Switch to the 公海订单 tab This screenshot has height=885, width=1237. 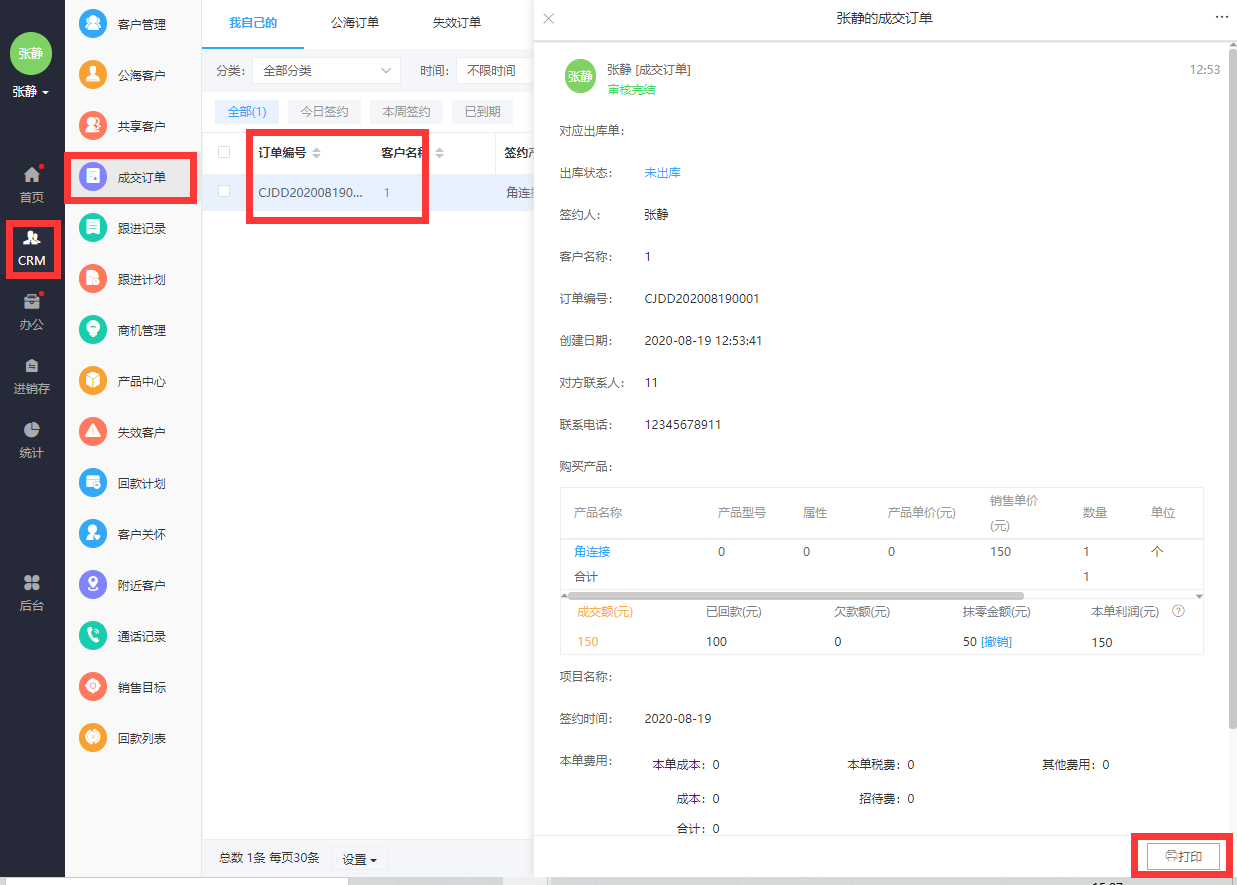[355, 22]
